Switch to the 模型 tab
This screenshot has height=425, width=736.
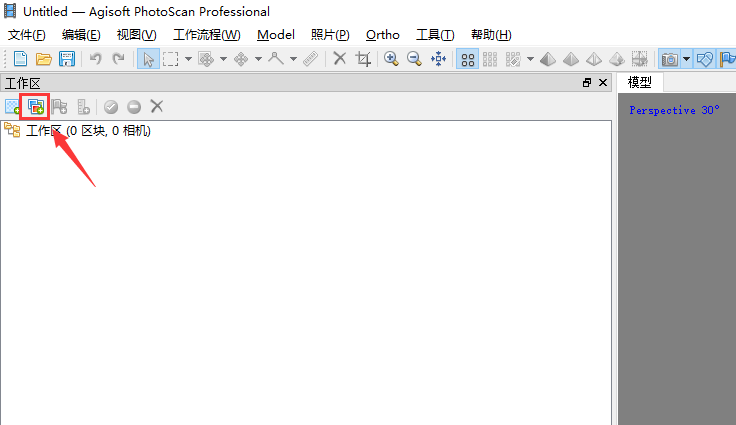tap(639, 83)
